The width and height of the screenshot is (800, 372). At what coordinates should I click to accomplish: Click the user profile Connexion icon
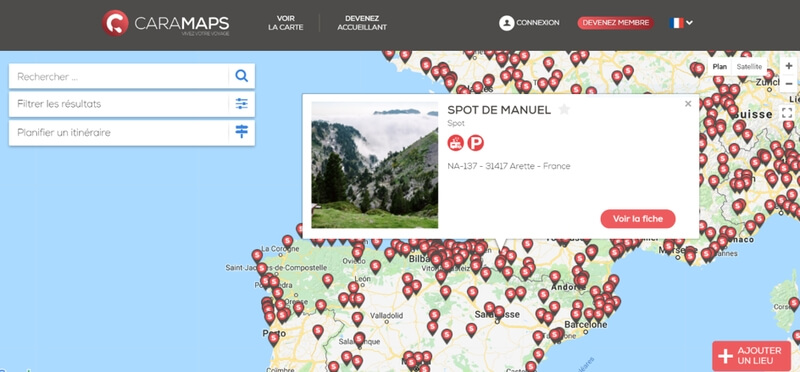tap(506, 23)
